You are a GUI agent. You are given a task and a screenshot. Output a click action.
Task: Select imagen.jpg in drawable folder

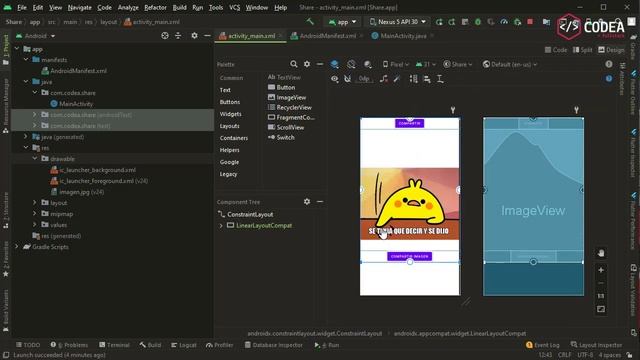[x=78, y=192]
